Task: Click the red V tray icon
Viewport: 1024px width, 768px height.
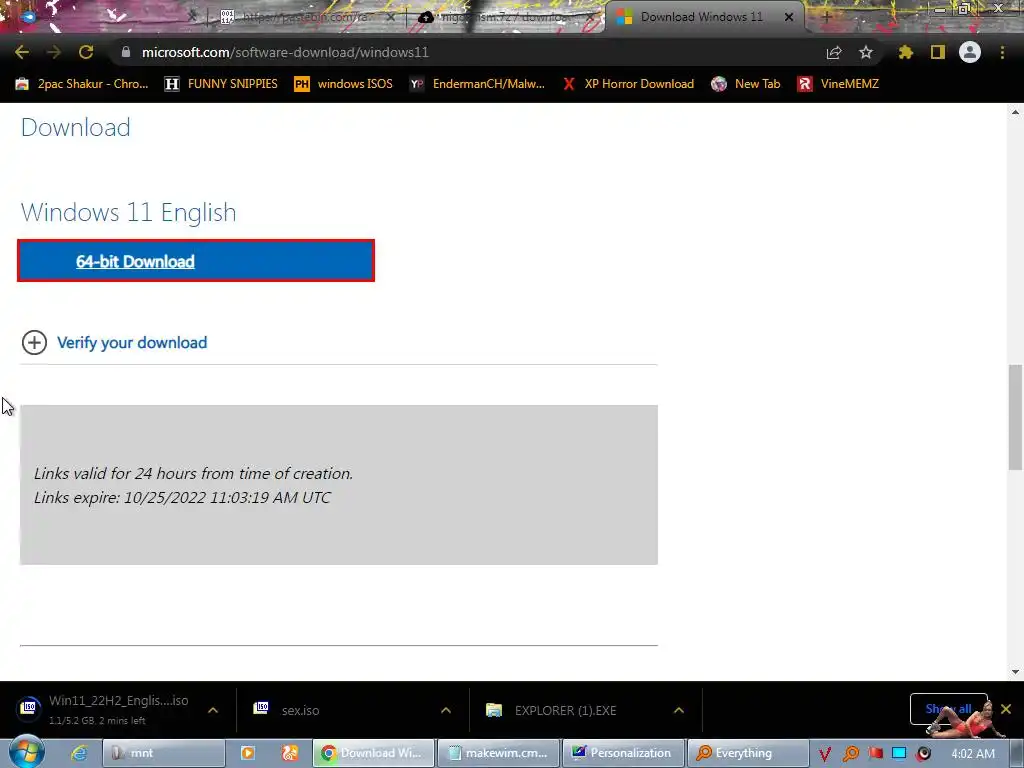Action: click(825, 754)
